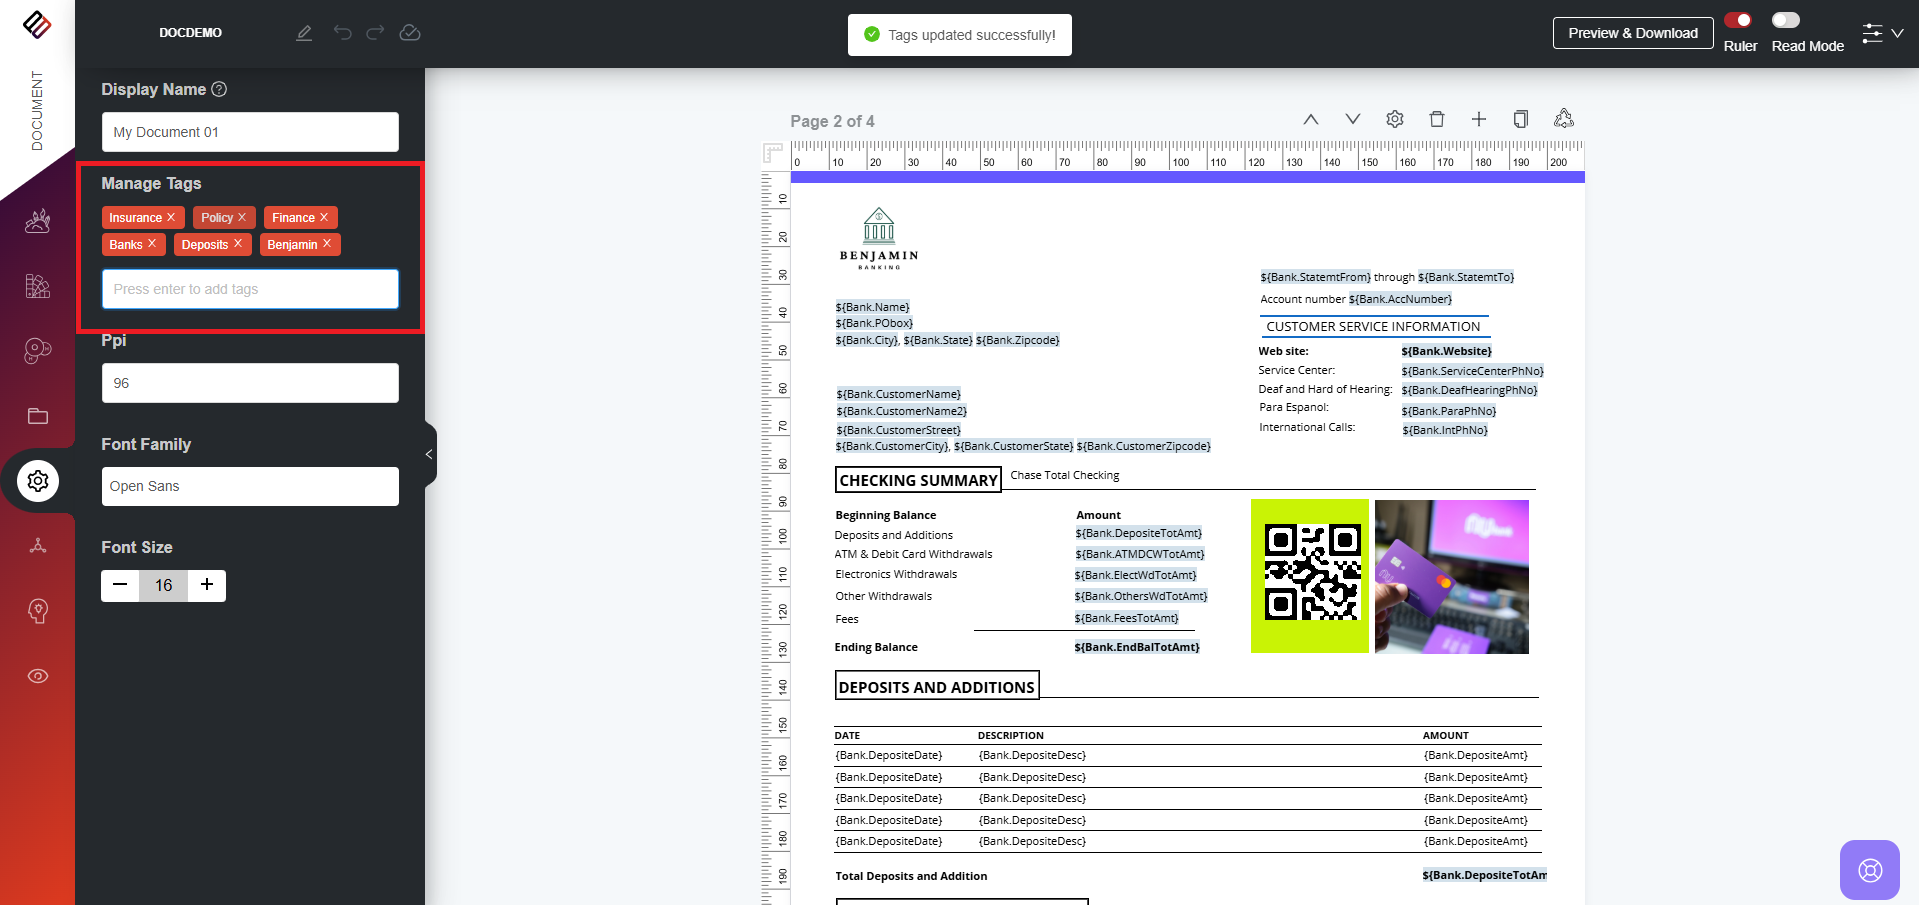
Task: Open the Font Family Open Sans selector
Action: tap(250, 486)
